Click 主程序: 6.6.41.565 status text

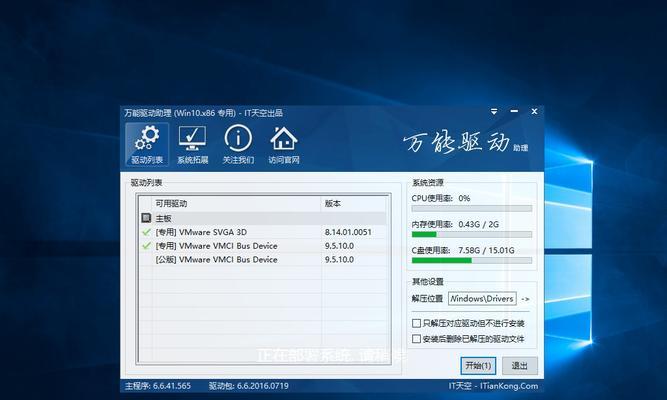tap(158, 386)
